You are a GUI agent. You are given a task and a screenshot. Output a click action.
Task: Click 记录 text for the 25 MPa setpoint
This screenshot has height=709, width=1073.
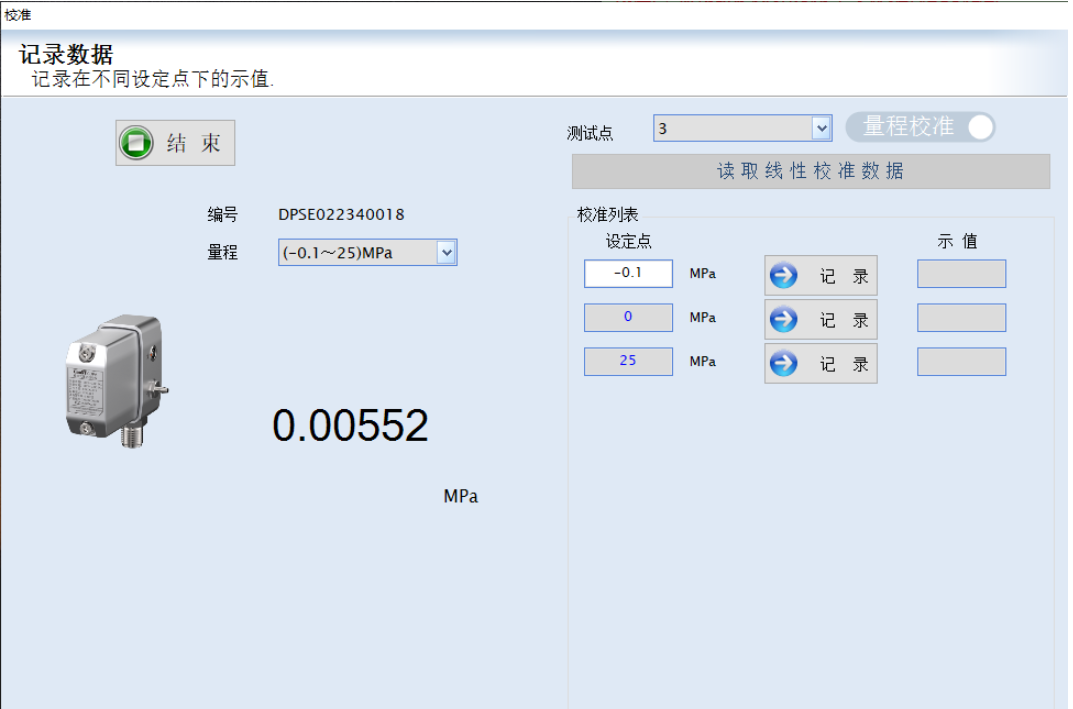pyautogui.click(x=844, y=364)
